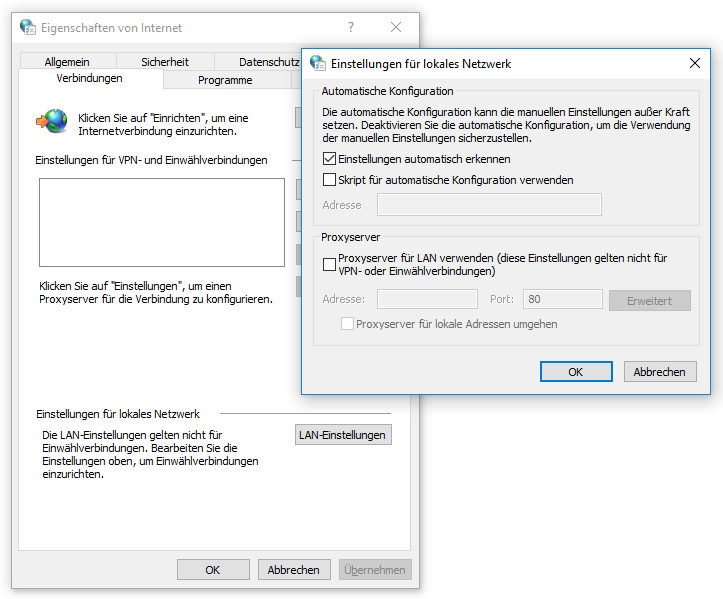The width and height of the screenshot is (723, 599).
Task: Click the Port field showing 80
Action: pyautogui.click(x=563, y=299)
